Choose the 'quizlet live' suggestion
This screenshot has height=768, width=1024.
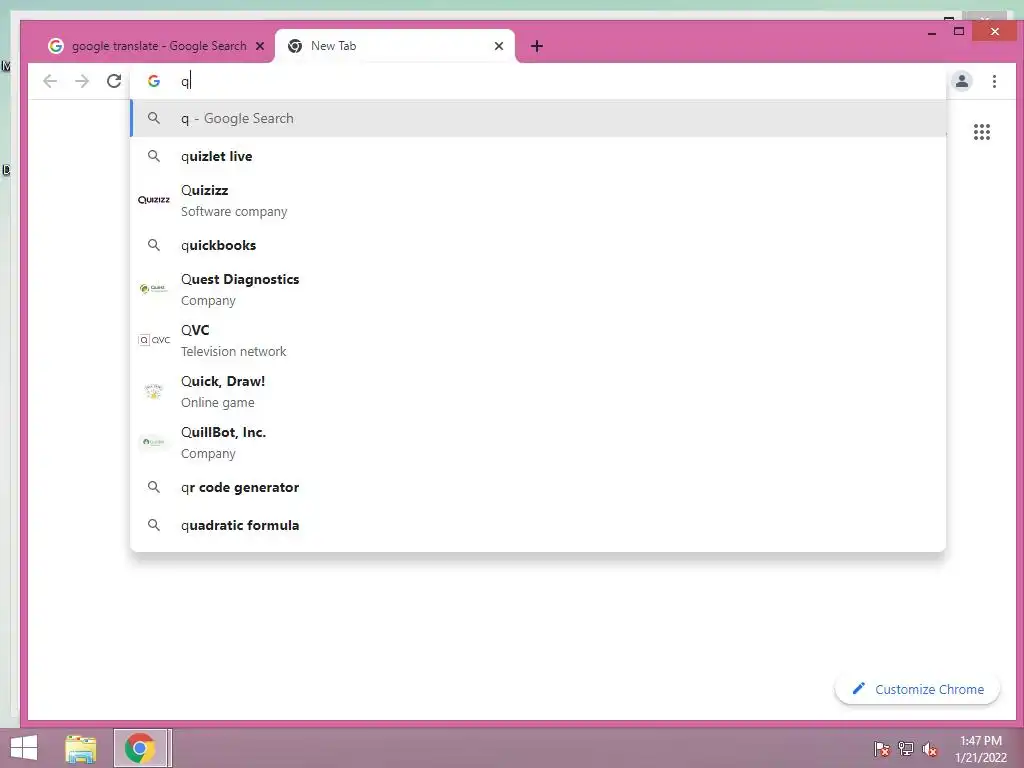(x=538, y=156)
